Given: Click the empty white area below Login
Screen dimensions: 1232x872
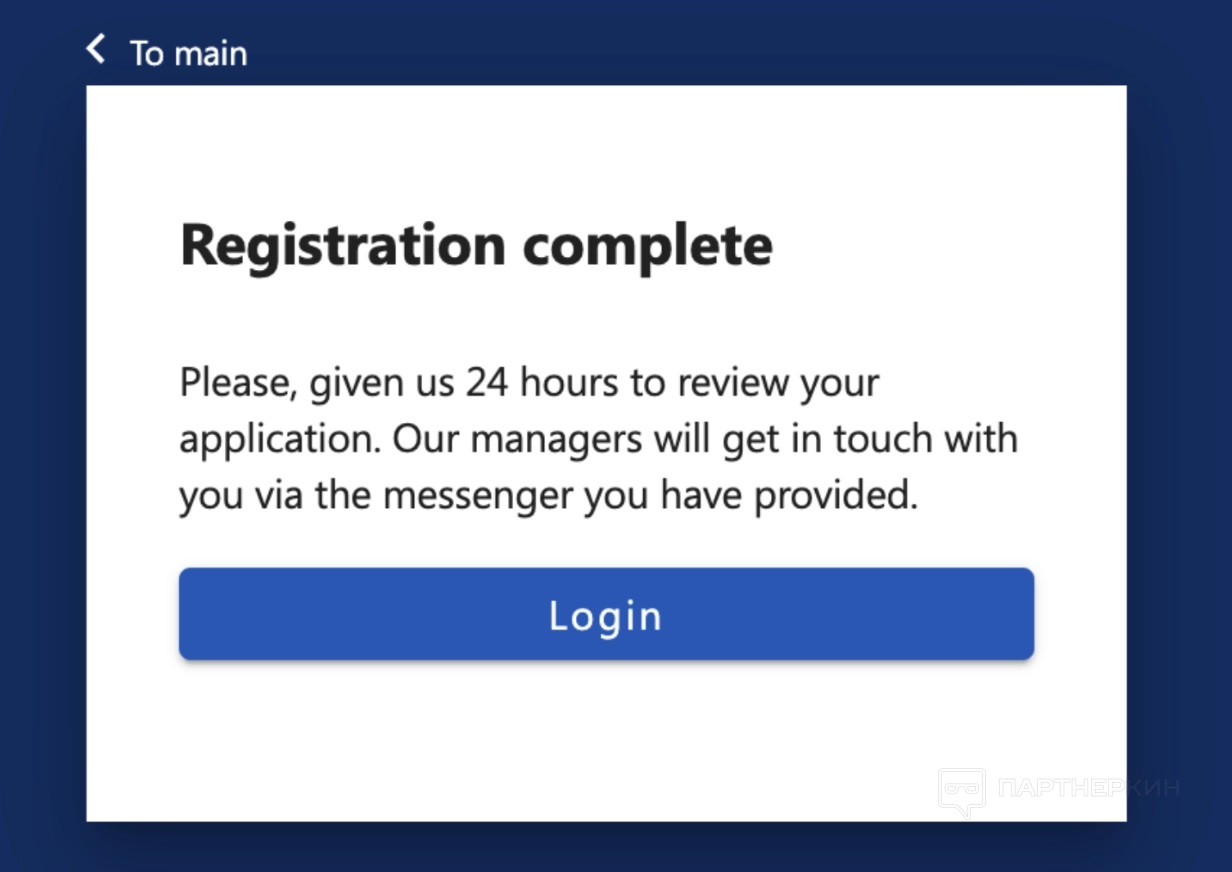Looking at the screenshot, I should click(x=606, y=740).
